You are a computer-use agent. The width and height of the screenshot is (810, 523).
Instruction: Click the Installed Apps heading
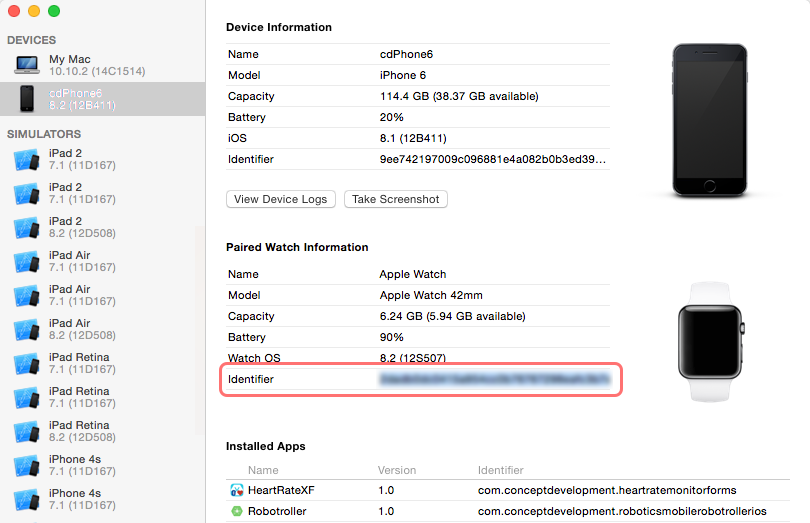point(266,446)
